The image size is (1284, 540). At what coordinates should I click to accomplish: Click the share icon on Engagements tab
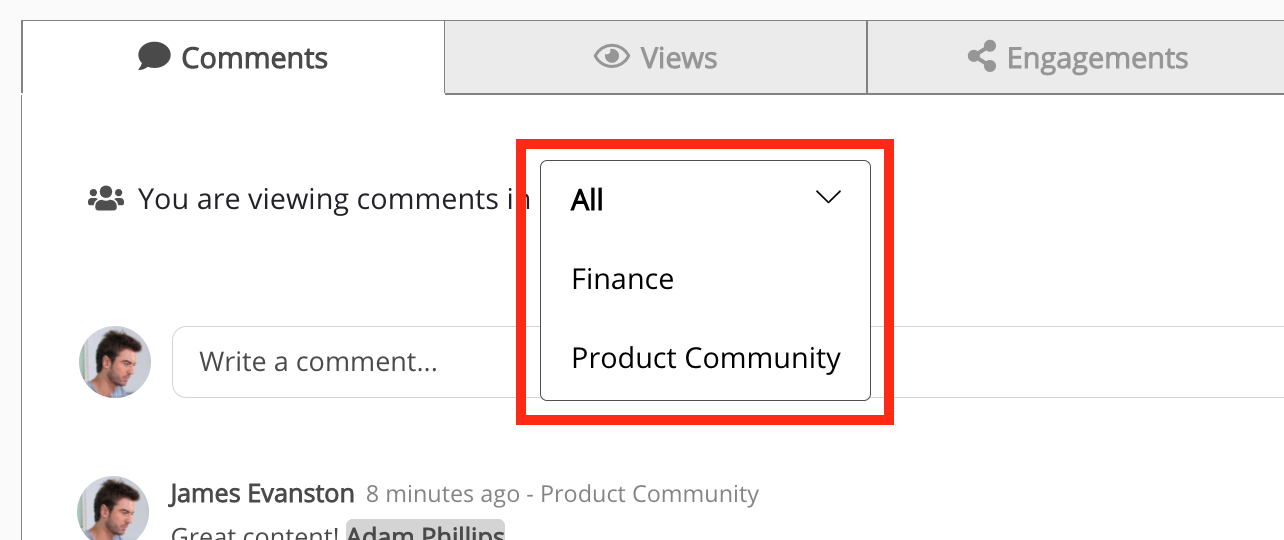click(x=982, y=57)
